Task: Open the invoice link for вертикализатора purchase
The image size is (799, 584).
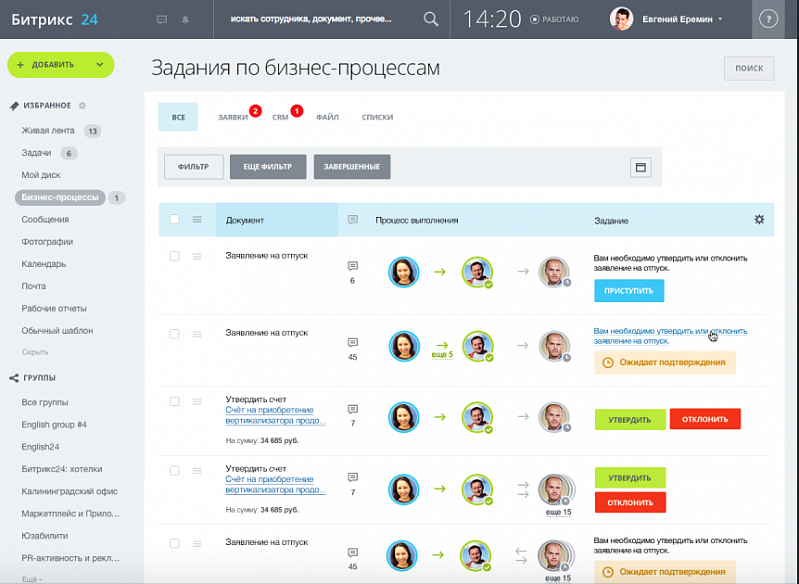Action: [275, 415]
